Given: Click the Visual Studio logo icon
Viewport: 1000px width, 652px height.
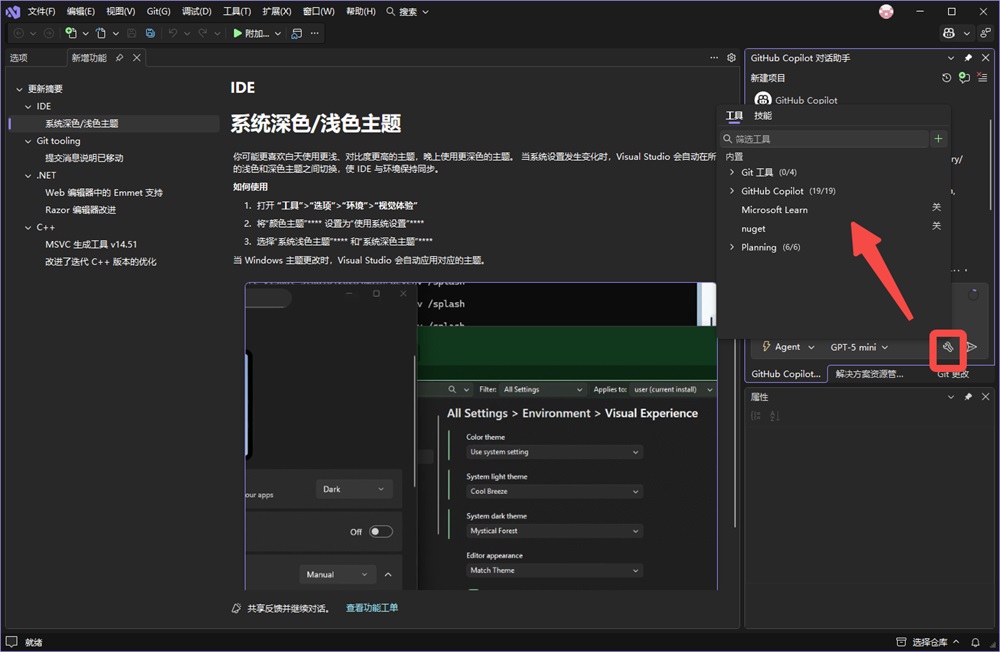Looking at the screenshot, I should (x=12, y=11).
